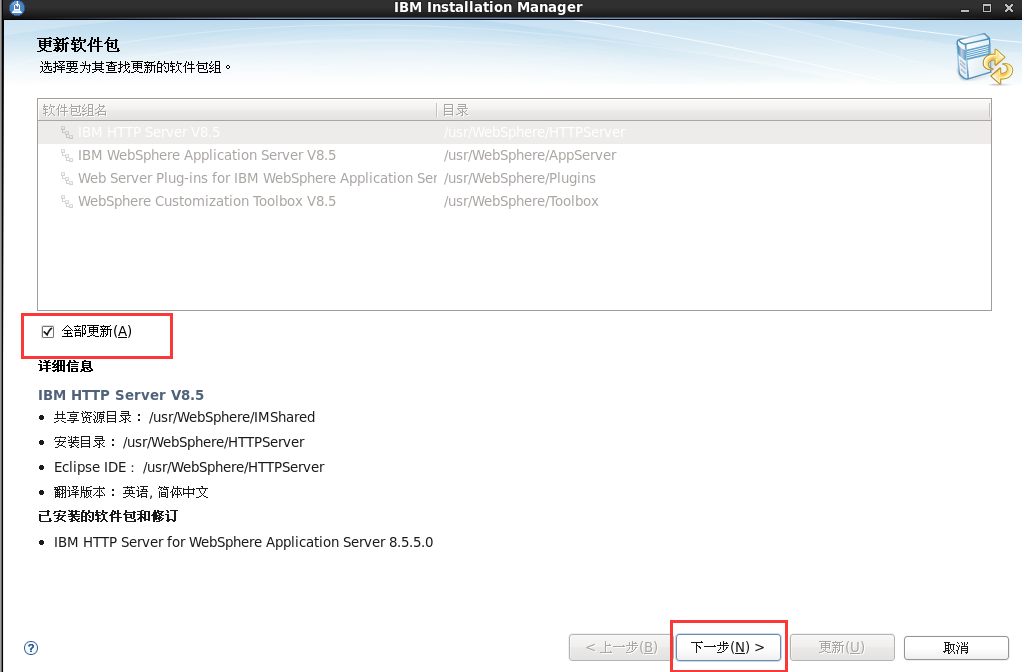Toggle the 全部更新(A) checkbox
Viewport: 1022px width, 672px height.
tap(48, 332)
